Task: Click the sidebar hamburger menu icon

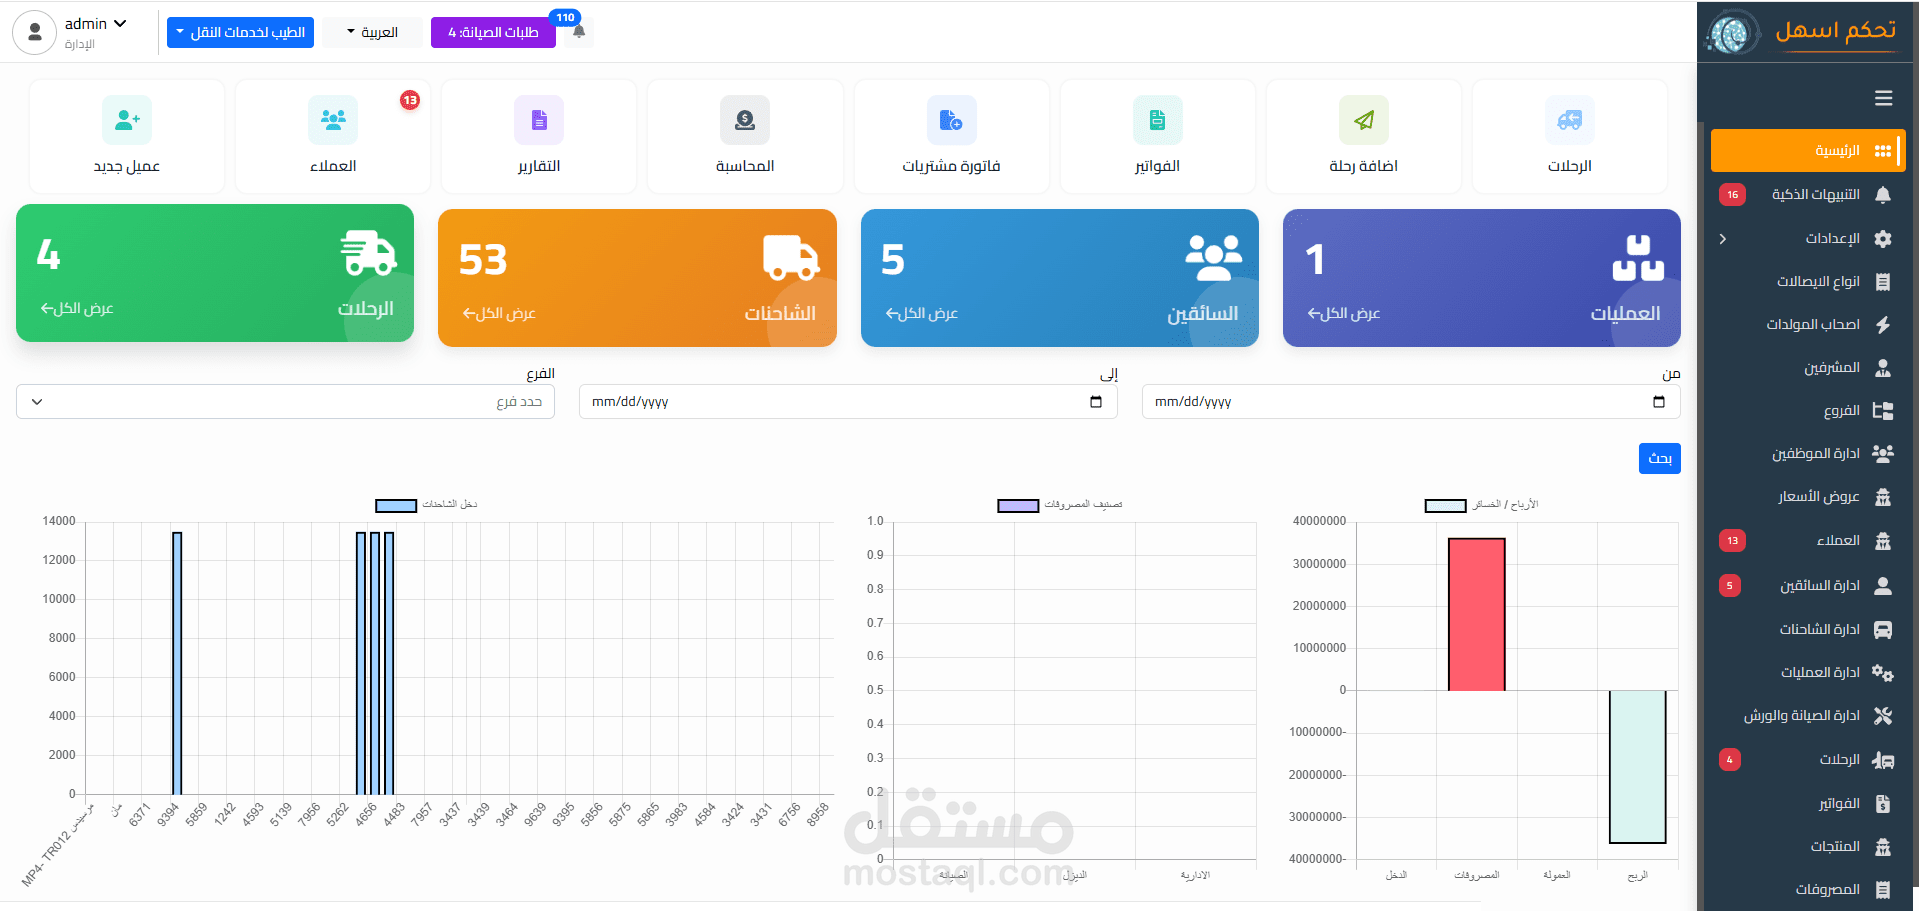Action: pos(1883,98)
